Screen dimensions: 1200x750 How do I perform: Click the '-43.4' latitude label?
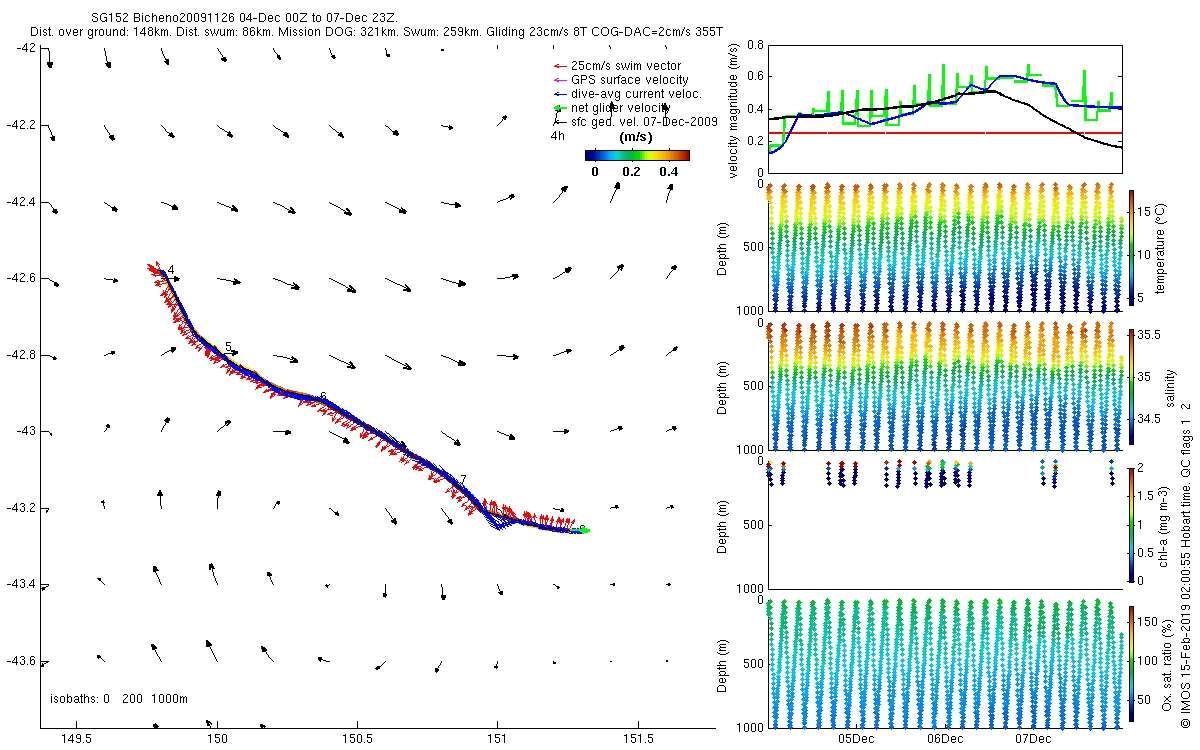pyautogui.click(x=20, y=584)
